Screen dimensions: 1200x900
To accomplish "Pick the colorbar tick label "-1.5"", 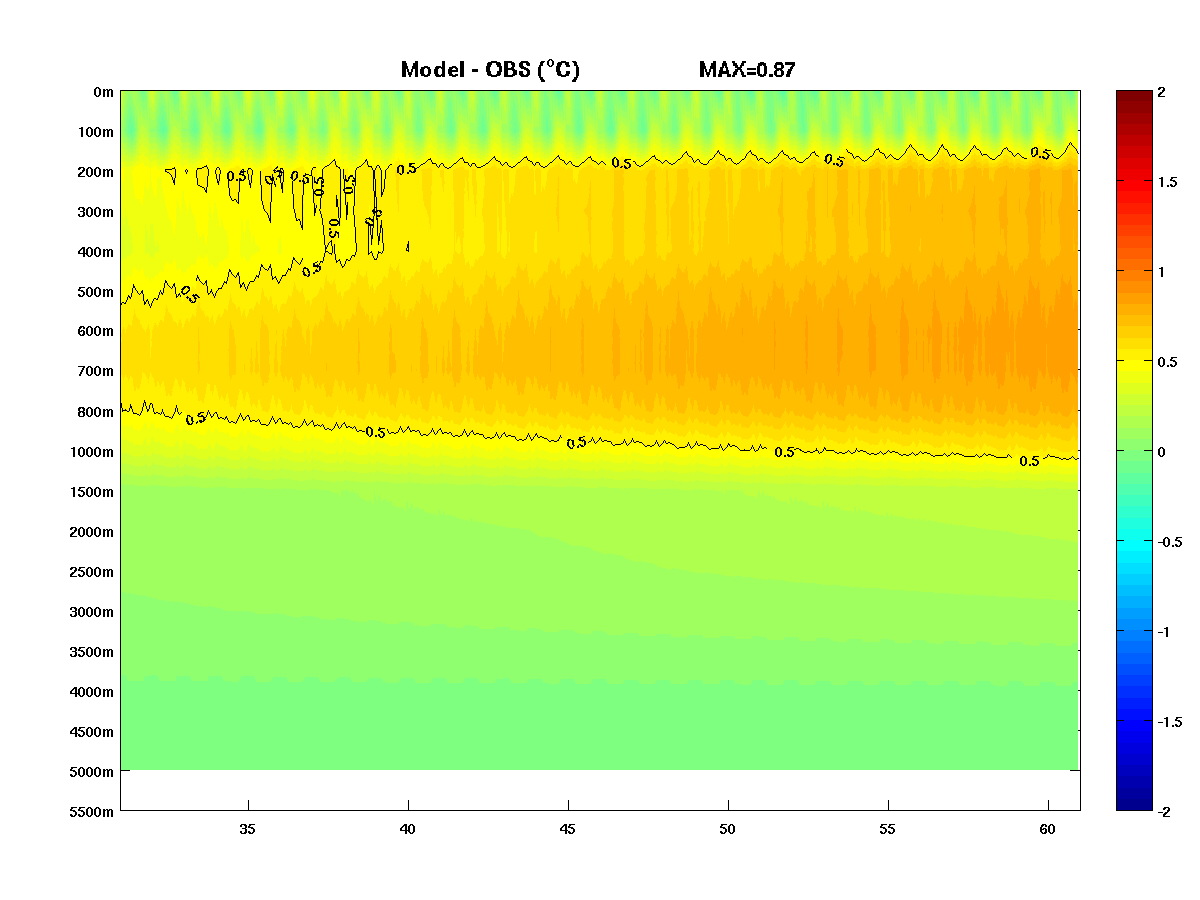I will [x=1169, y=722].
